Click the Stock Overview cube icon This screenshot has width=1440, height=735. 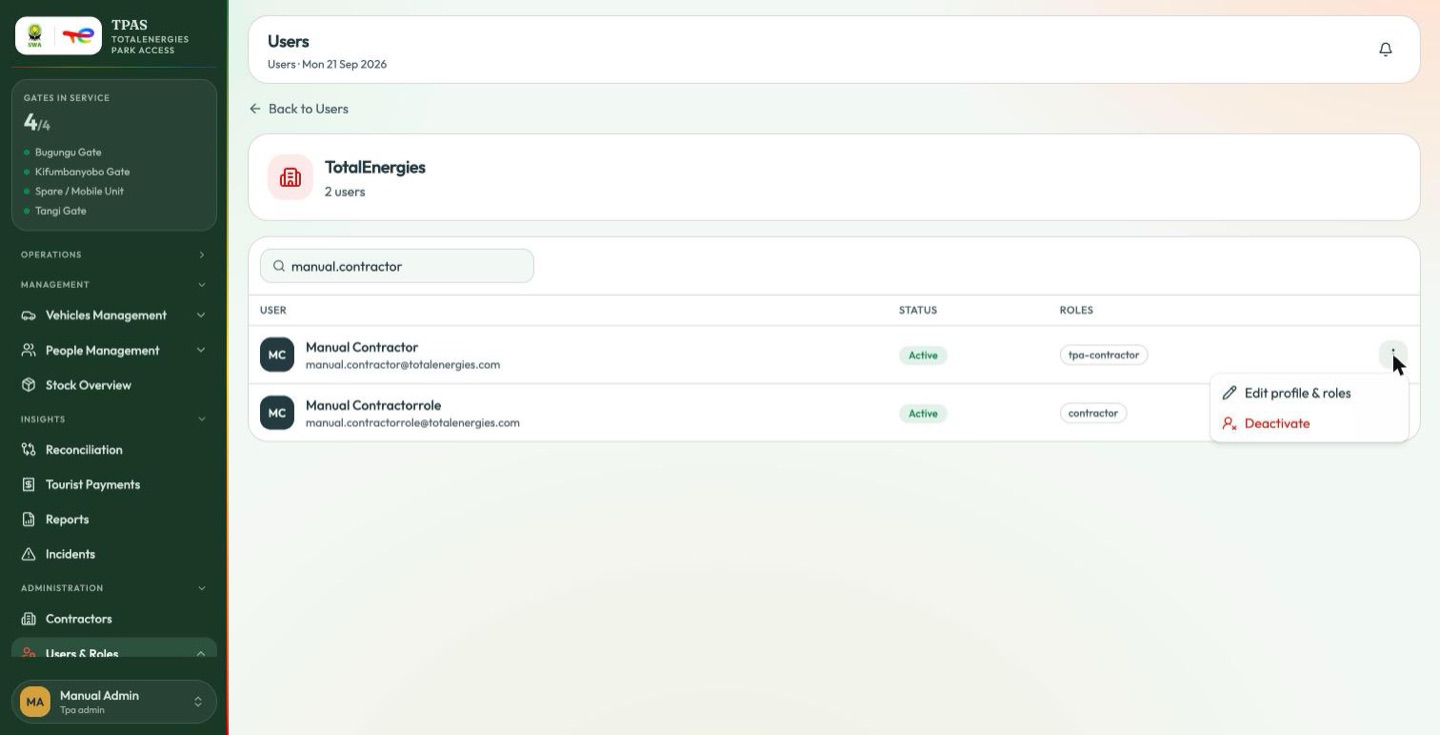pyautogui.click(x=29, y=385)
